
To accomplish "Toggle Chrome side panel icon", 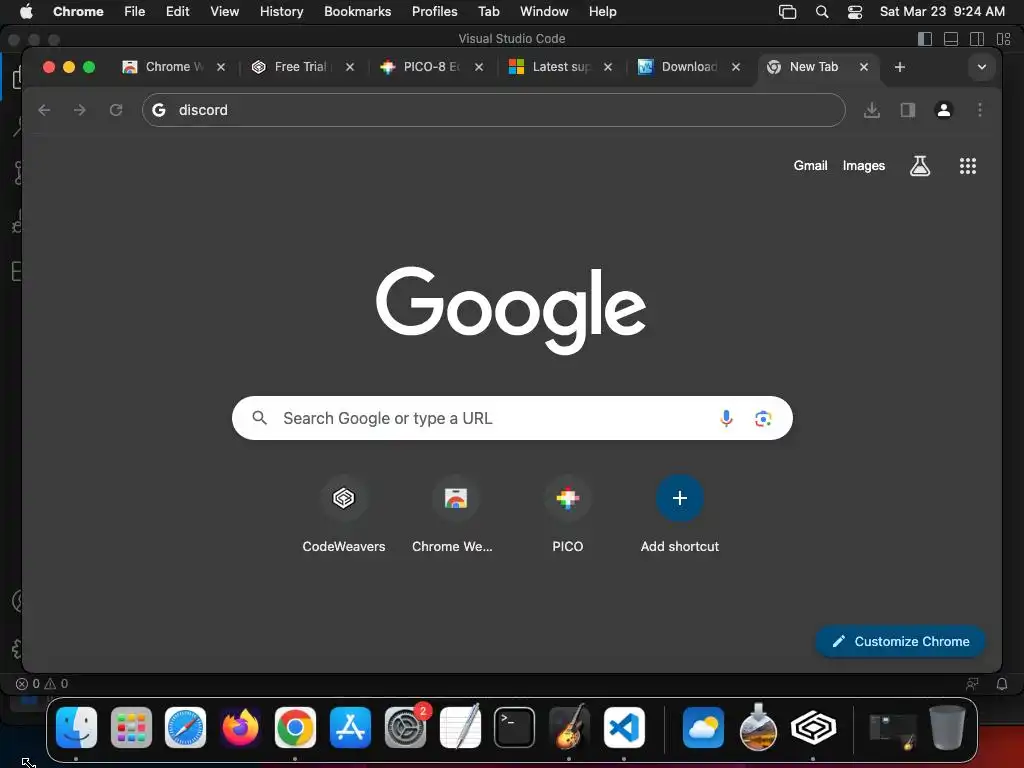I will point(908,110).
